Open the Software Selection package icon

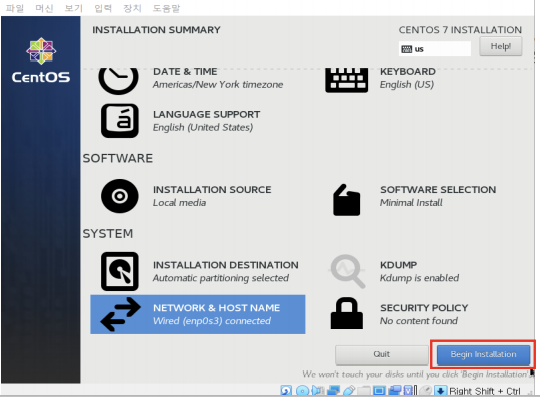pyautogui.click(x=346, y=200)
